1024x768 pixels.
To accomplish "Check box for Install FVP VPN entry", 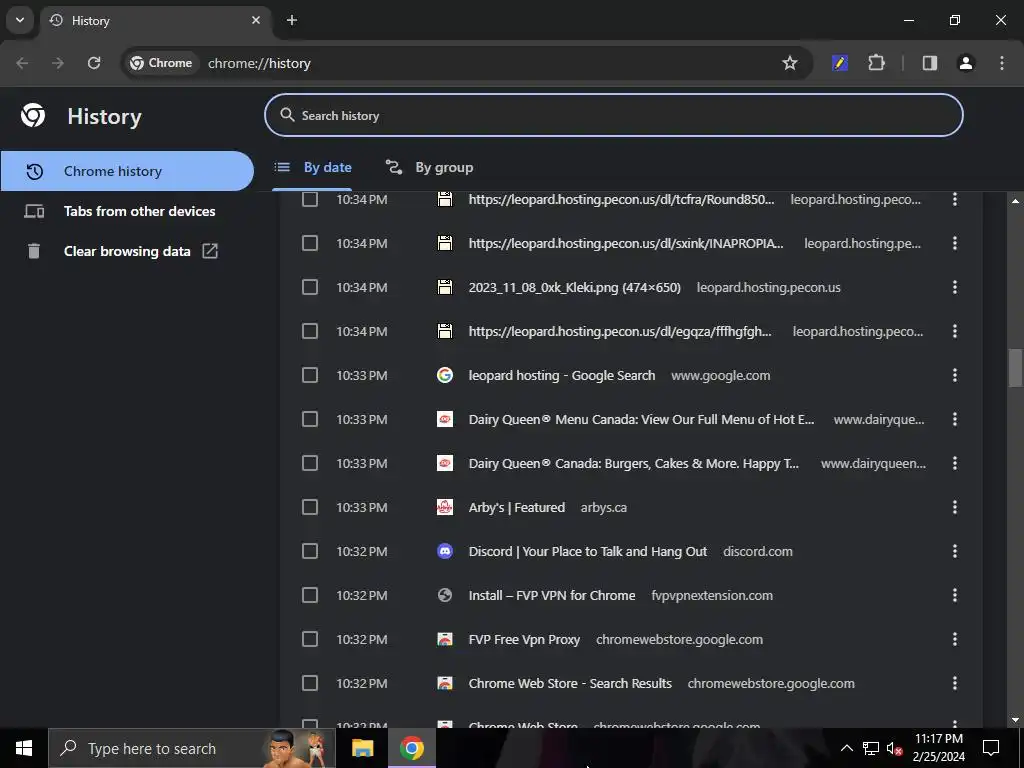I will coord(310,595).
